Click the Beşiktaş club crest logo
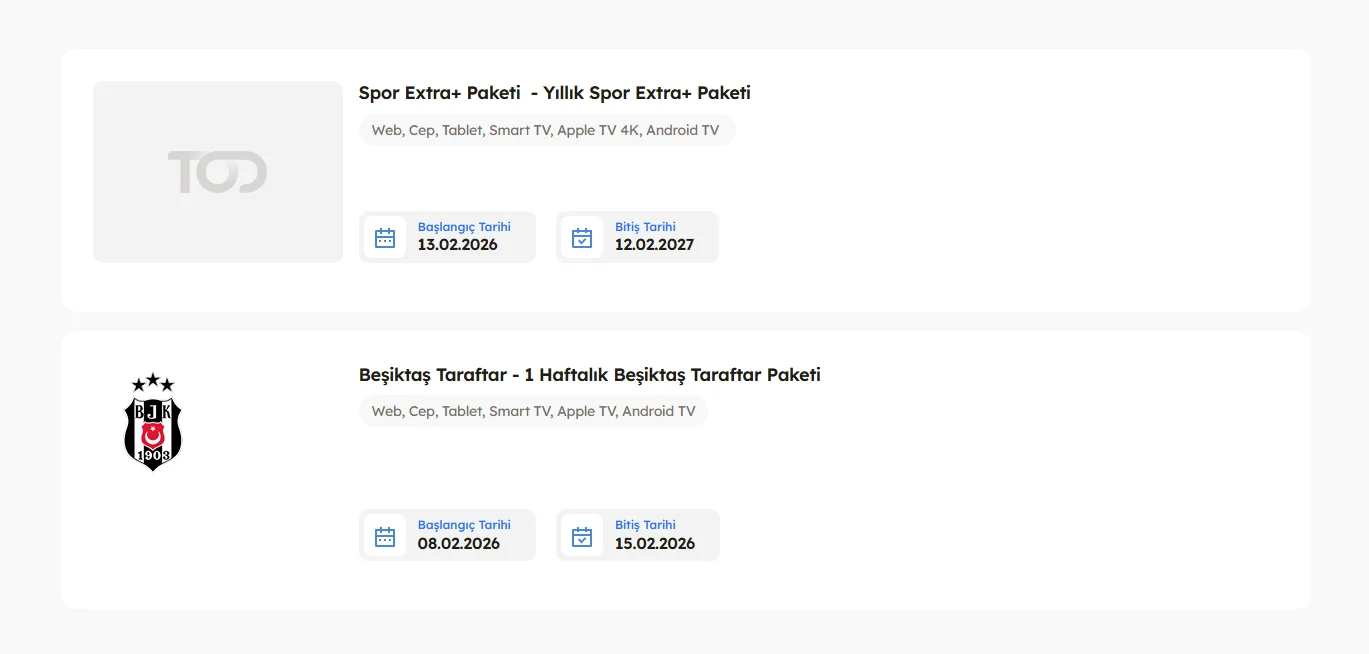1369x654 pixels. 153,421
